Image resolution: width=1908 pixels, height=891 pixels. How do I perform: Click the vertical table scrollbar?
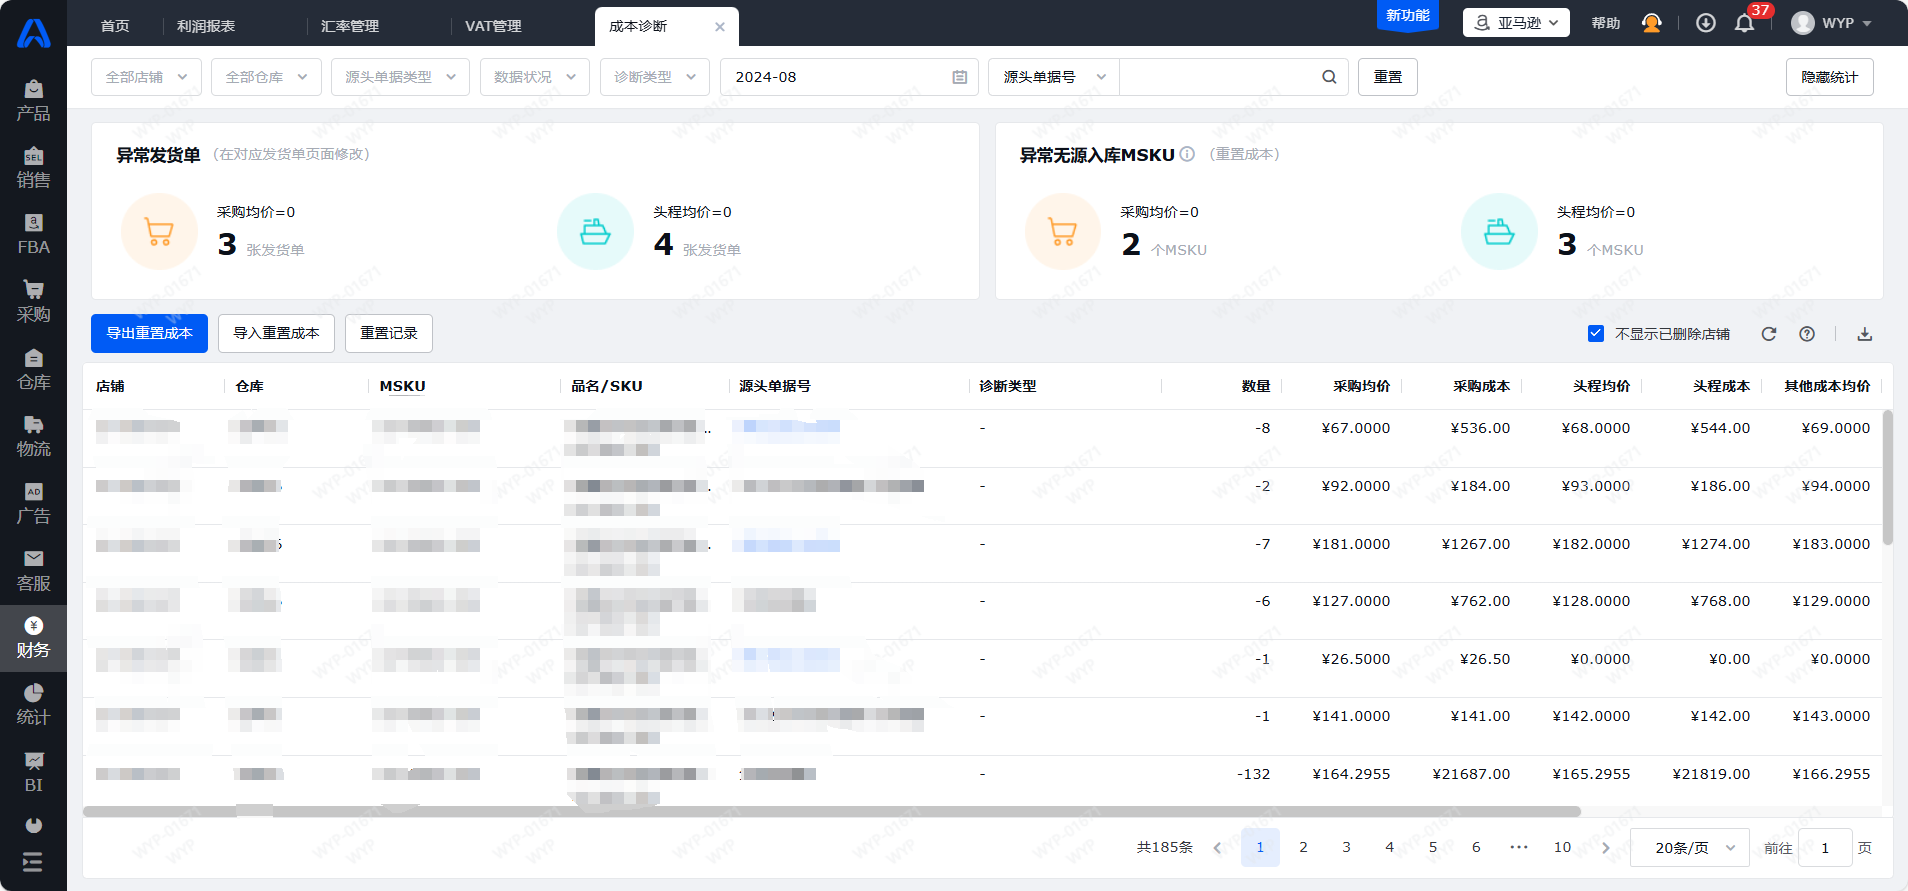coord(1888,477)
